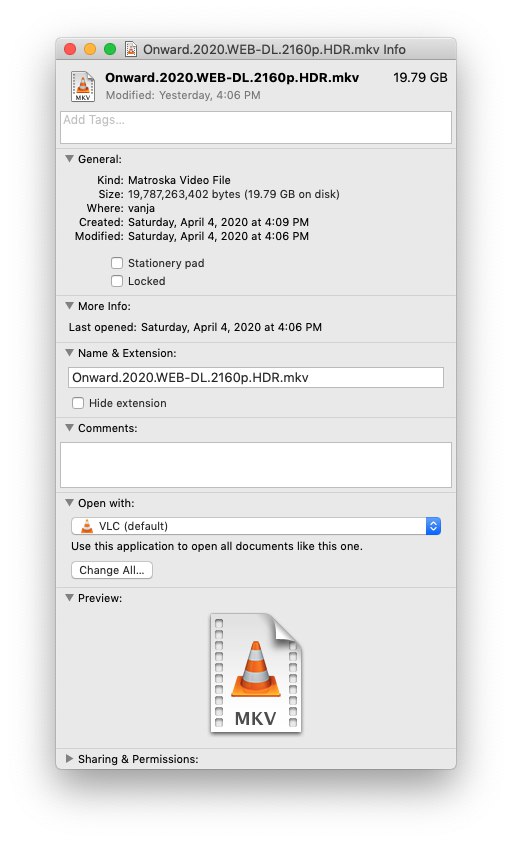Collapse the More Info section
This screenshot has height=843, width=512.
pos(69,305)
